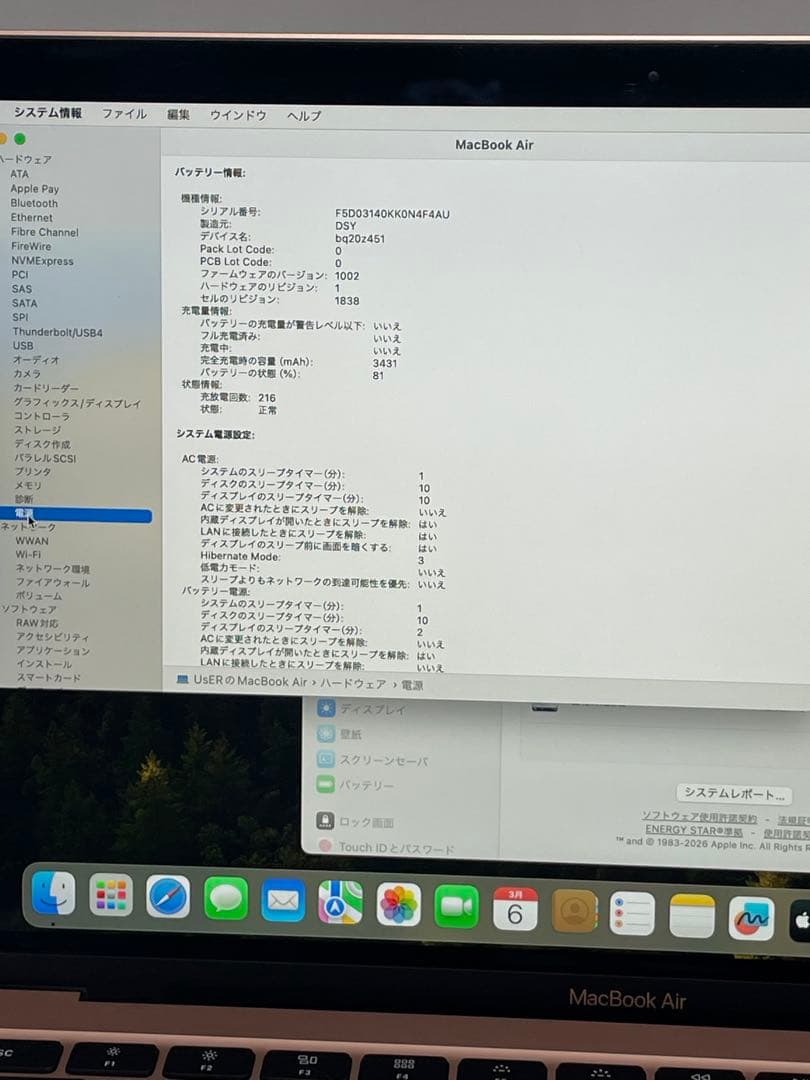Open Notes app in the Dock
810x1080 pixels.
coord(692,915)
